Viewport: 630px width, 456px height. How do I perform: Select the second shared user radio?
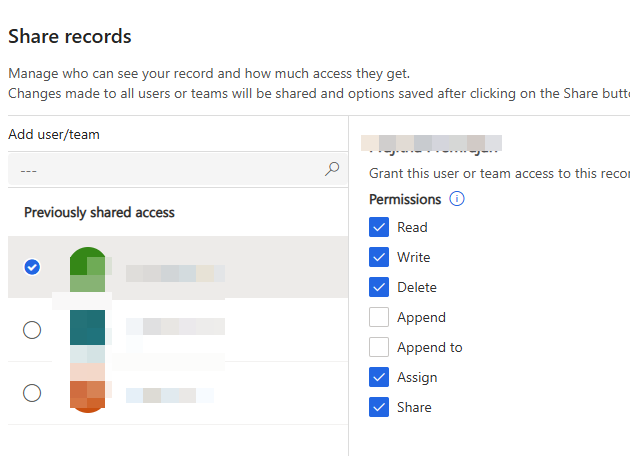32,330
